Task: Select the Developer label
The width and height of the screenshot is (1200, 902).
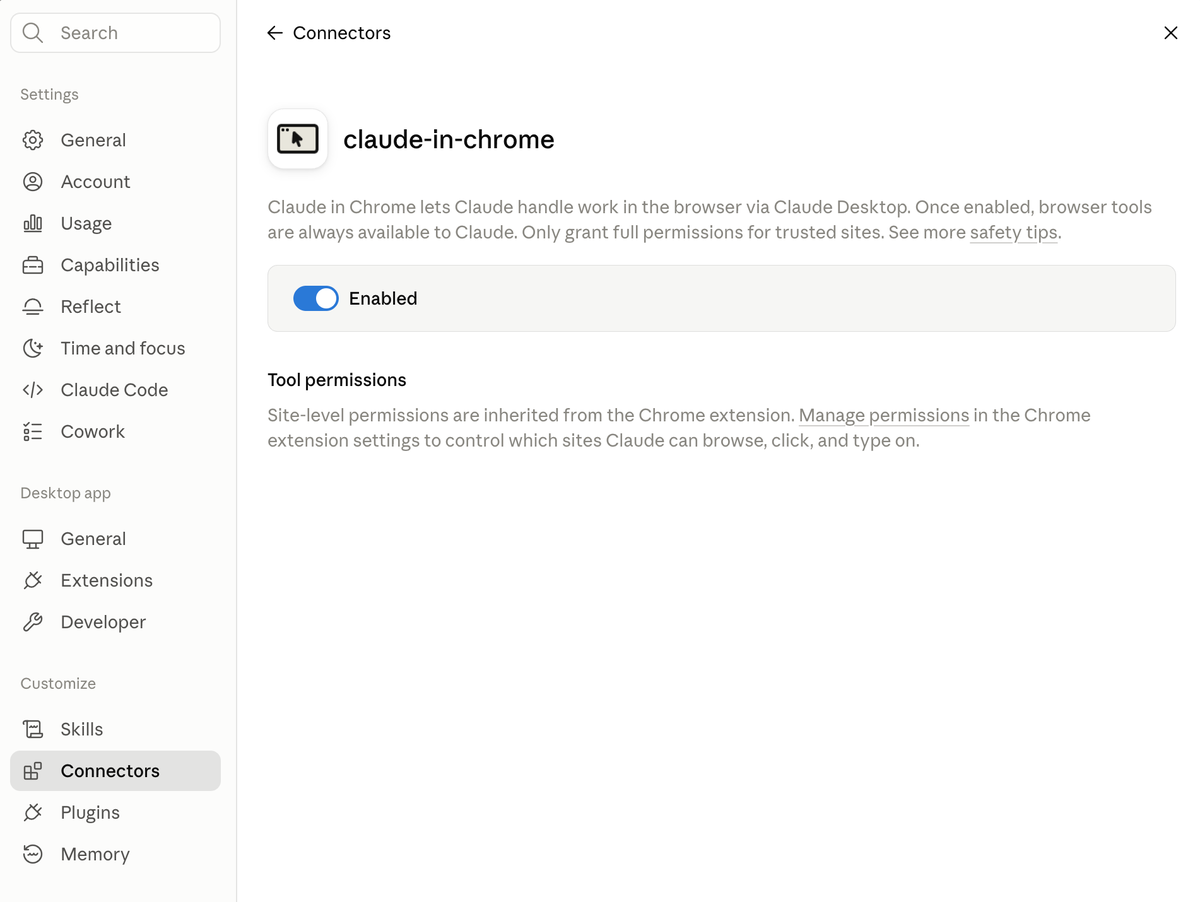Action: (x=103, y=622)
